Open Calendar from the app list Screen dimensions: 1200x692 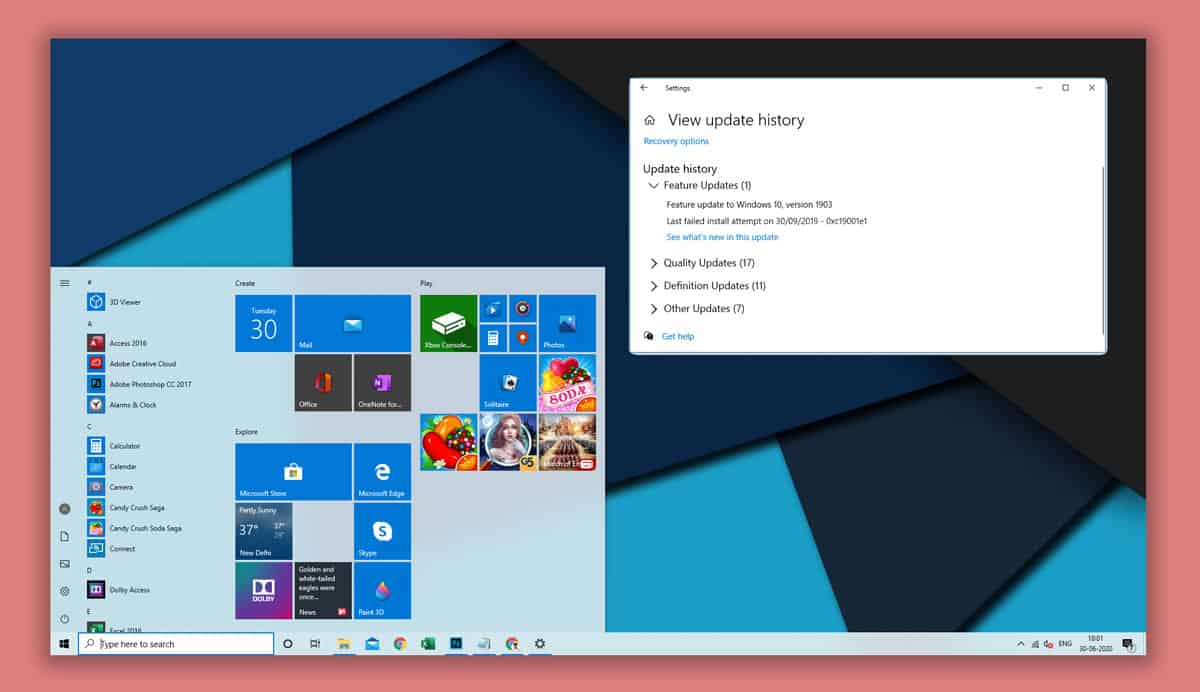tap(113, 467)
